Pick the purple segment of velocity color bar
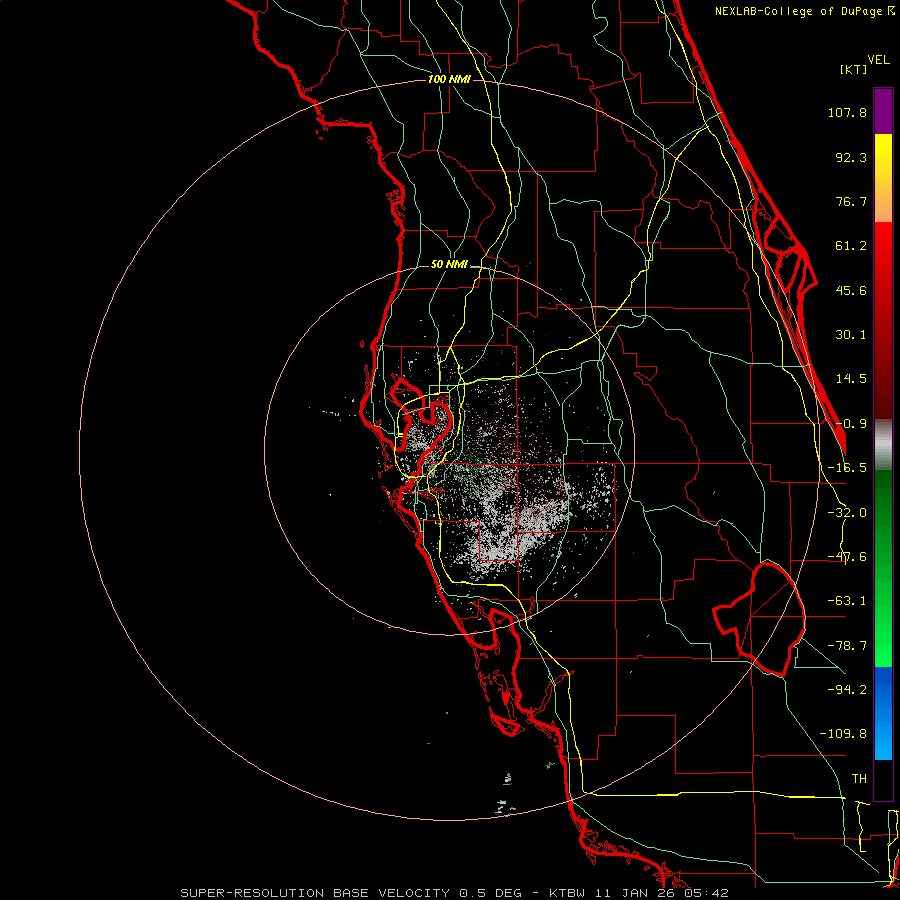900x900 pixels. point(883,111)
